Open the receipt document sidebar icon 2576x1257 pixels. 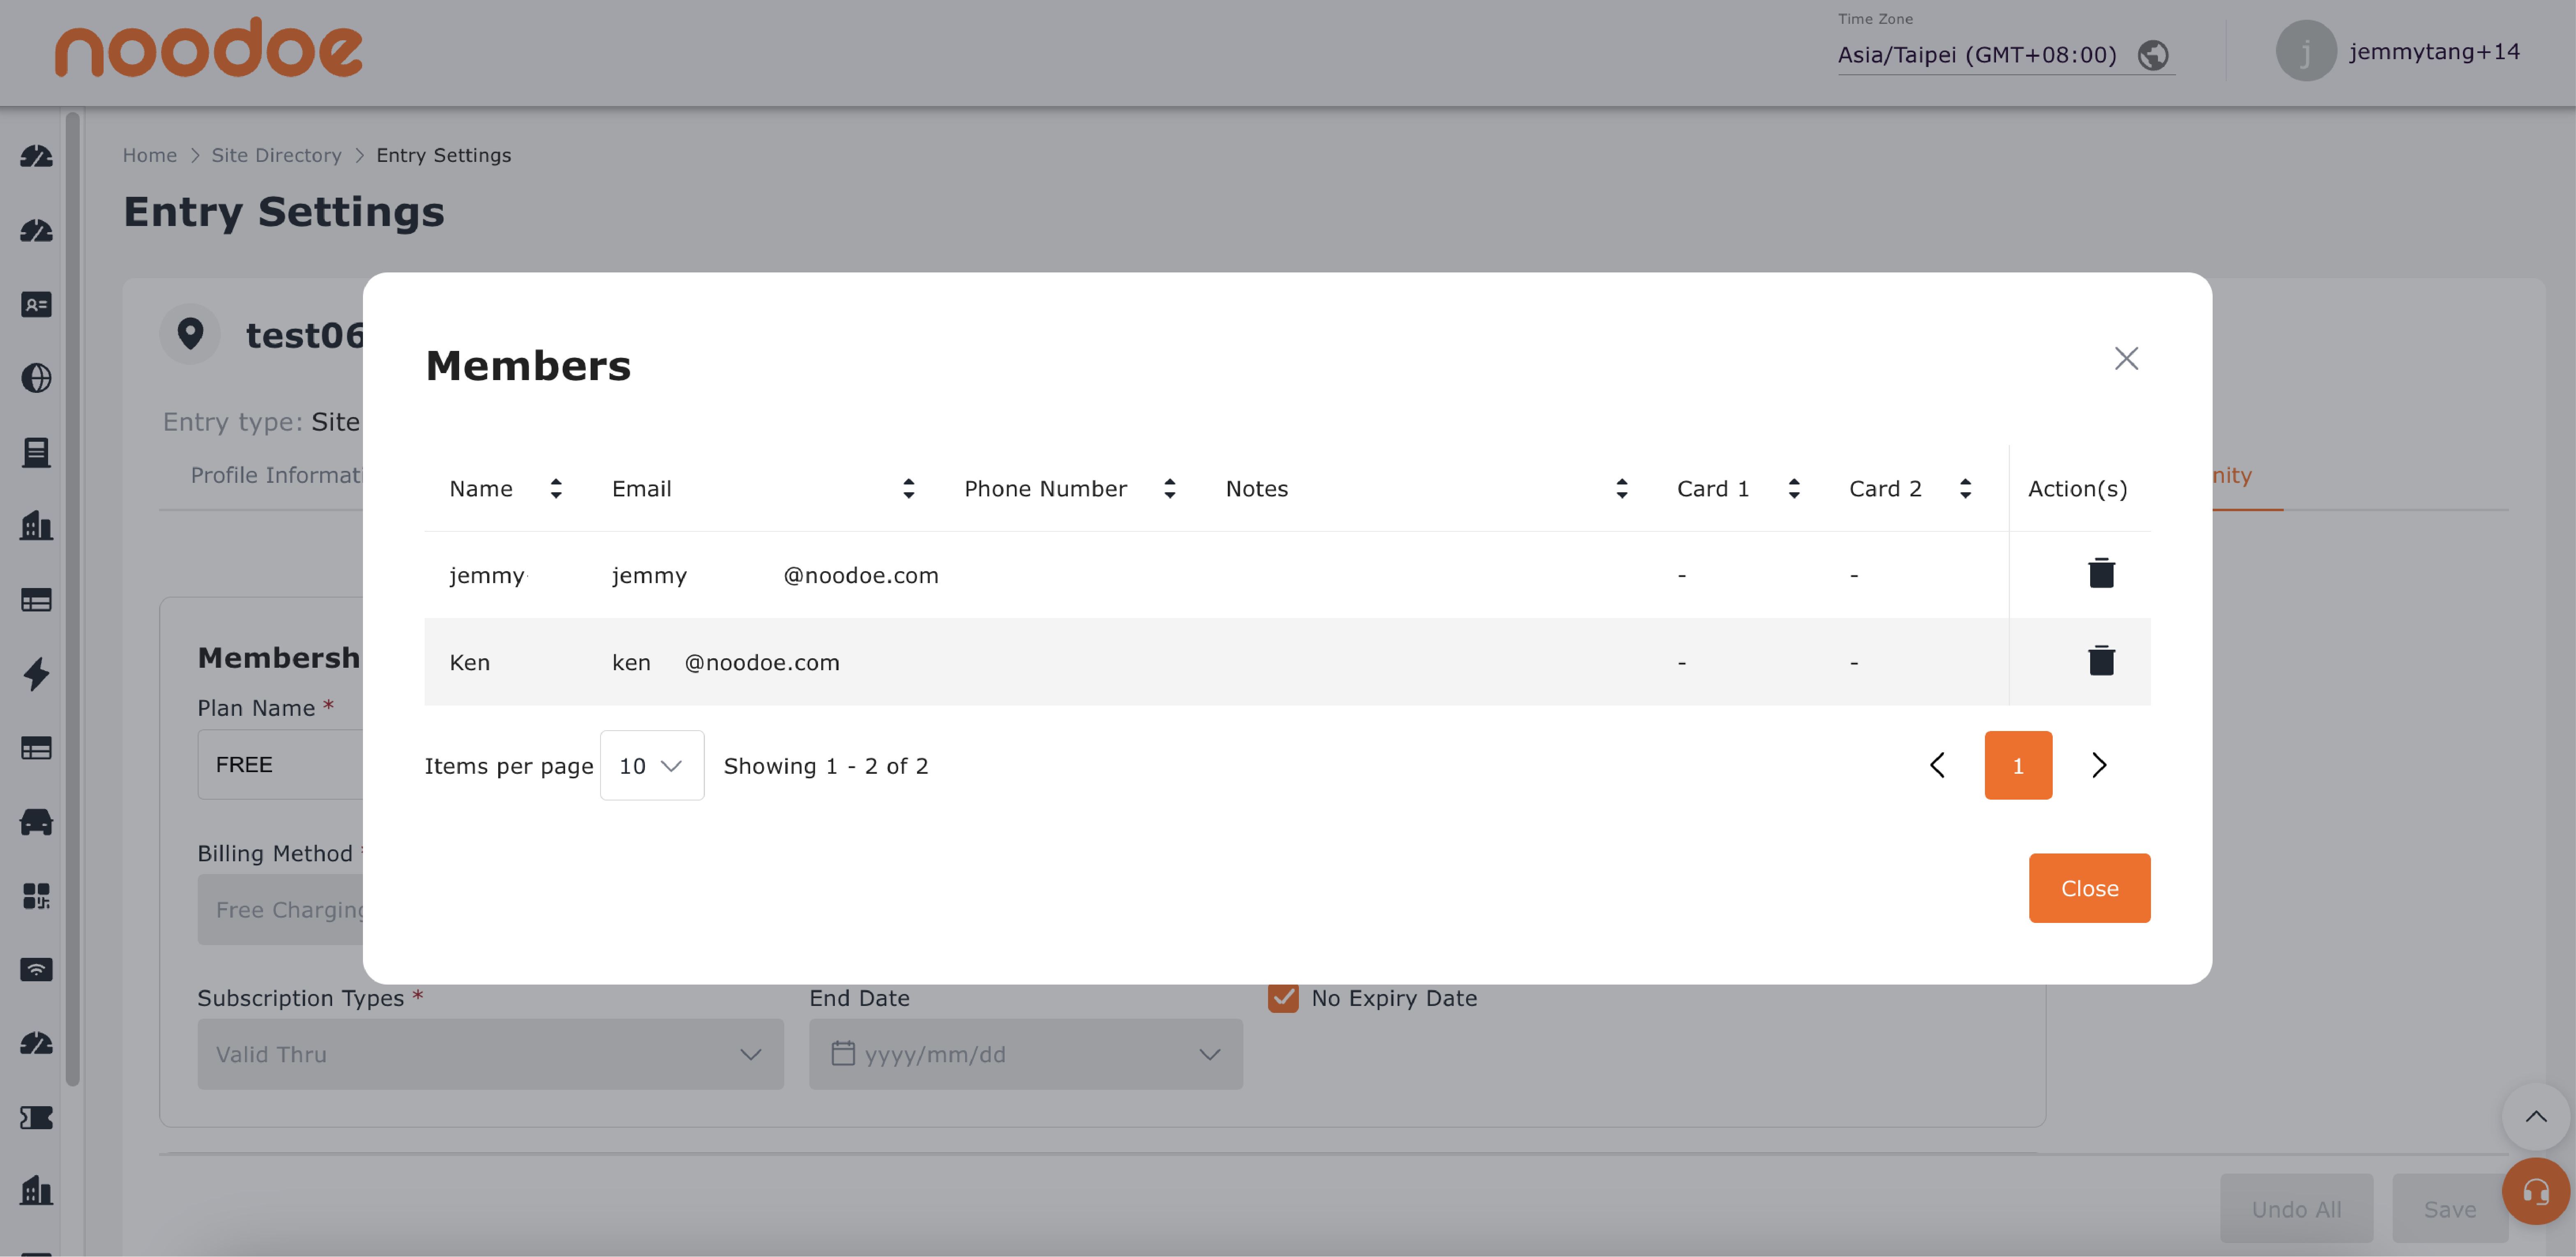(36, 453)
